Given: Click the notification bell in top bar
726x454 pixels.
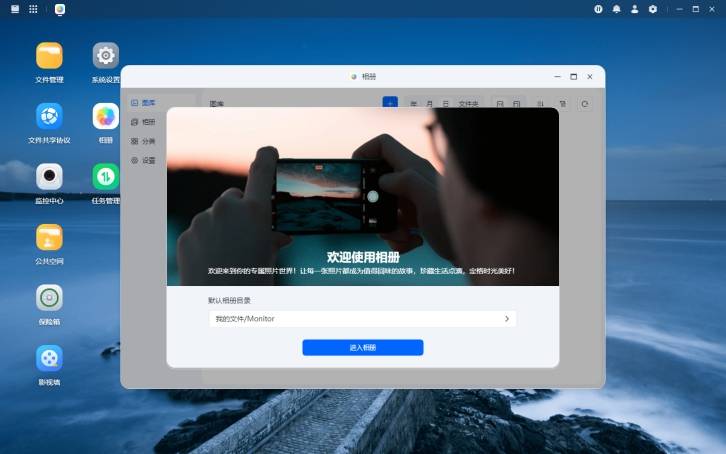Looking at the screenshot, I should (x=616, y=9).
